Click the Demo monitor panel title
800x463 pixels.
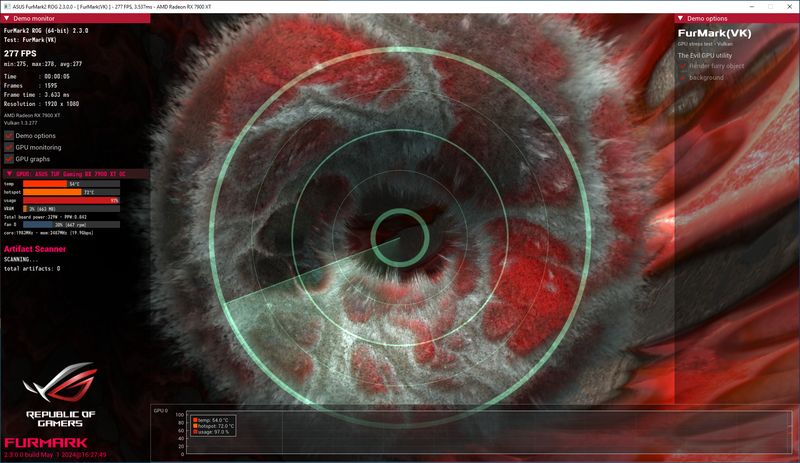coord(34,18)
